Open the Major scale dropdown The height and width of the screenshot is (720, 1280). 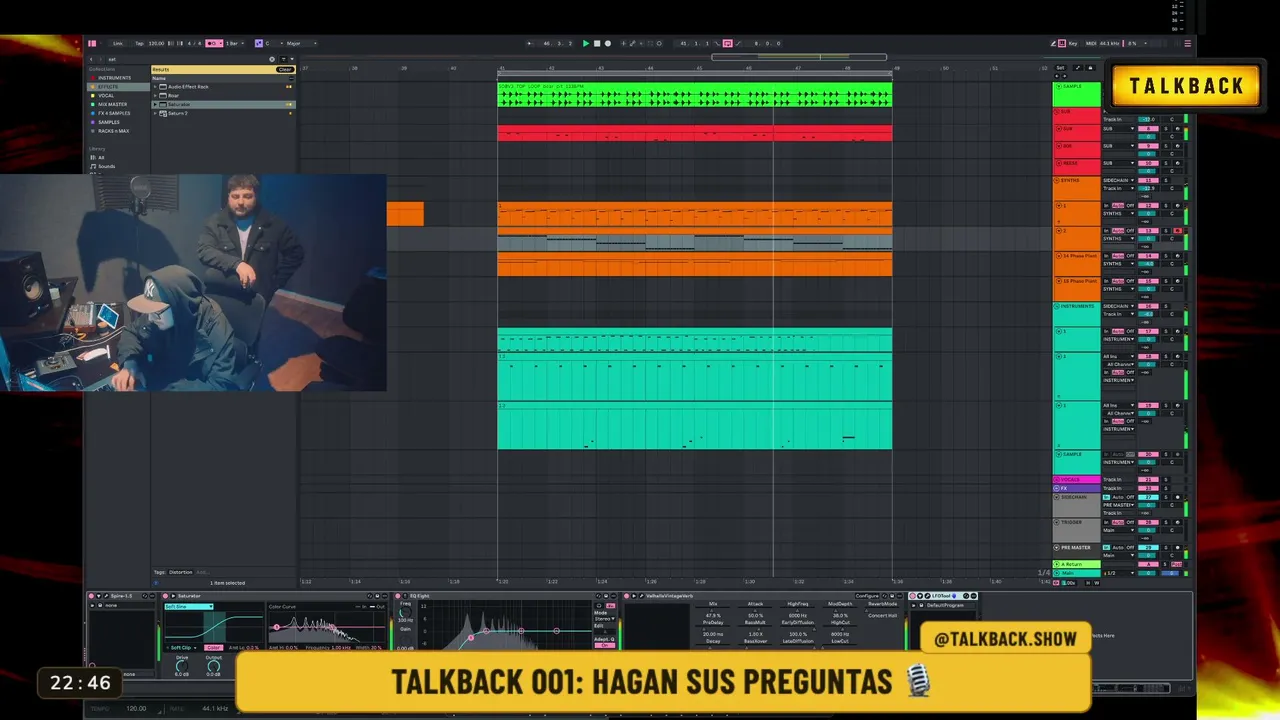(x=301, y=43)
